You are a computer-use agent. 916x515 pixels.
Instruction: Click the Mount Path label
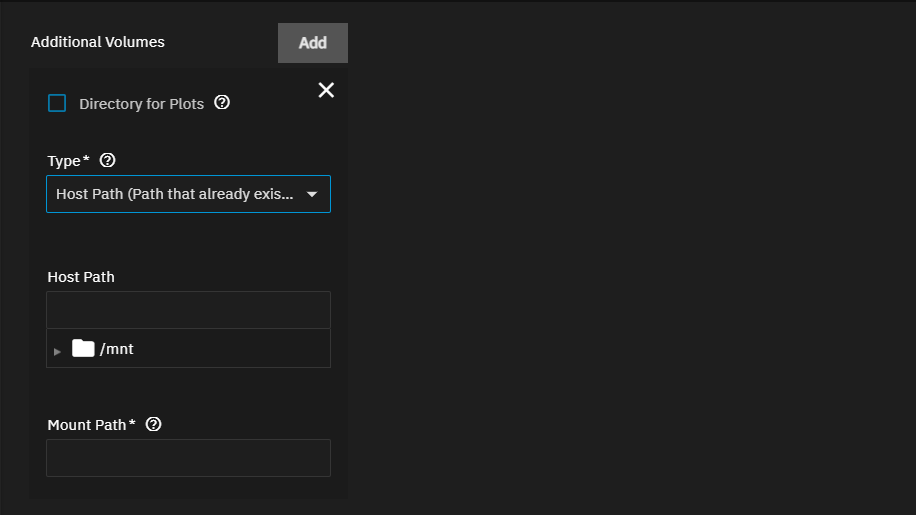click(x=86, y=425)
